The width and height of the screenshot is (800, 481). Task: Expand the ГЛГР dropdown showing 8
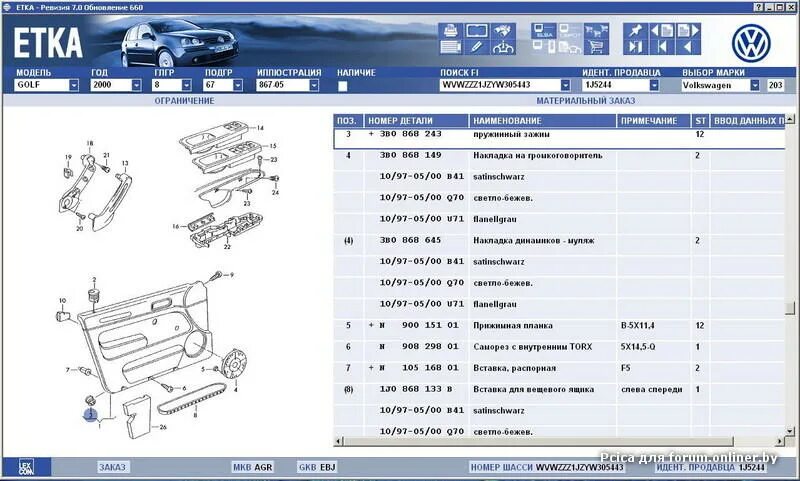pyautogui.click(x=187, y=85)
